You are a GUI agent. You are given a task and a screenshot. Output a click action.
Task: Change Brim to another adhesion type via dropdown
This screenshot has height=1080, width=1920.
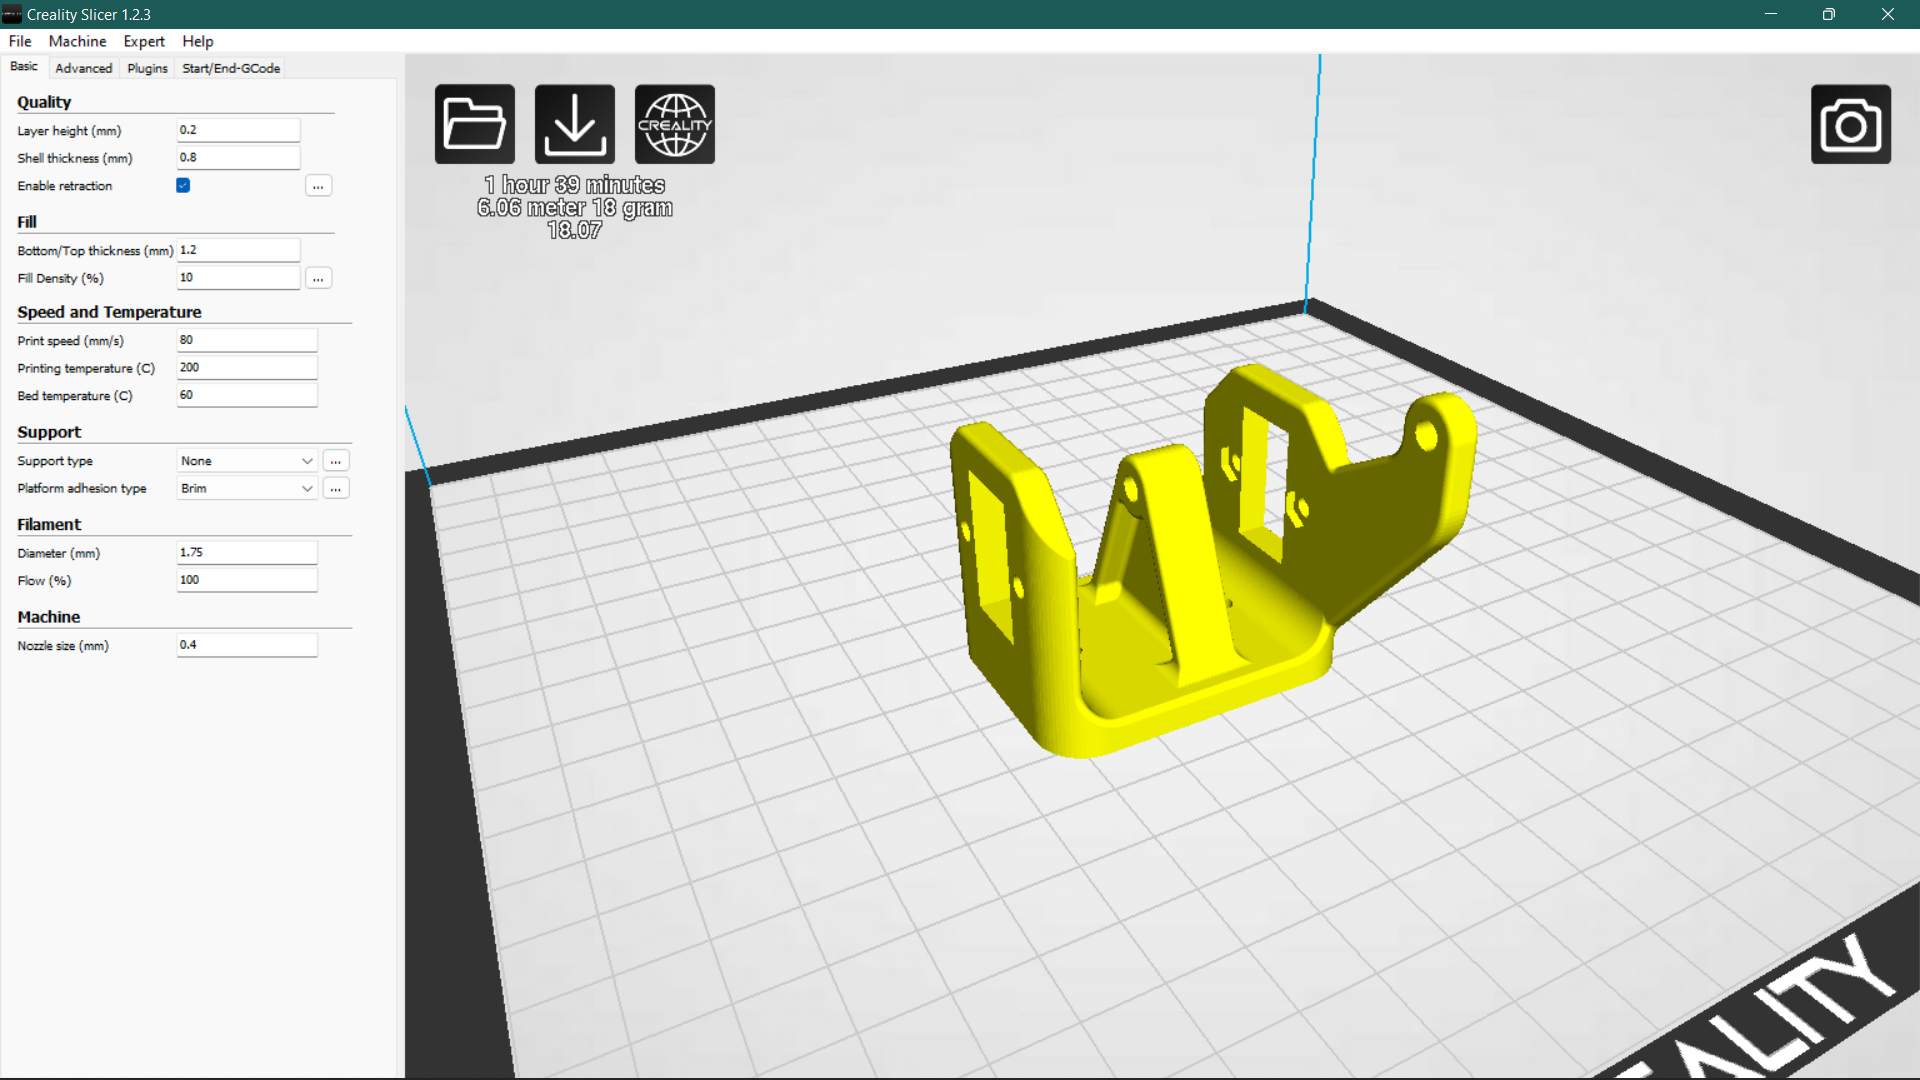coord(246,488)
